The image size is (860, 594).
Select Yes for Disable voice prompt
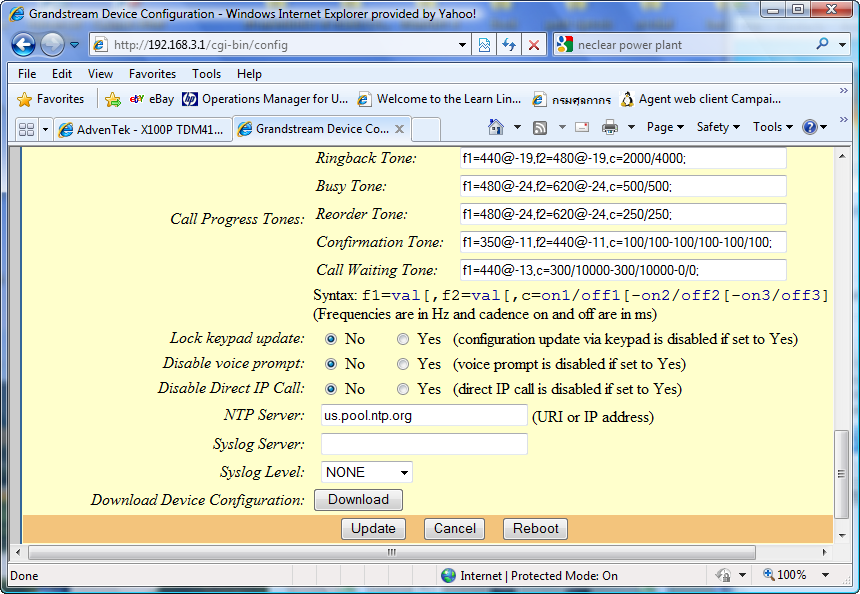coord(403,364)
